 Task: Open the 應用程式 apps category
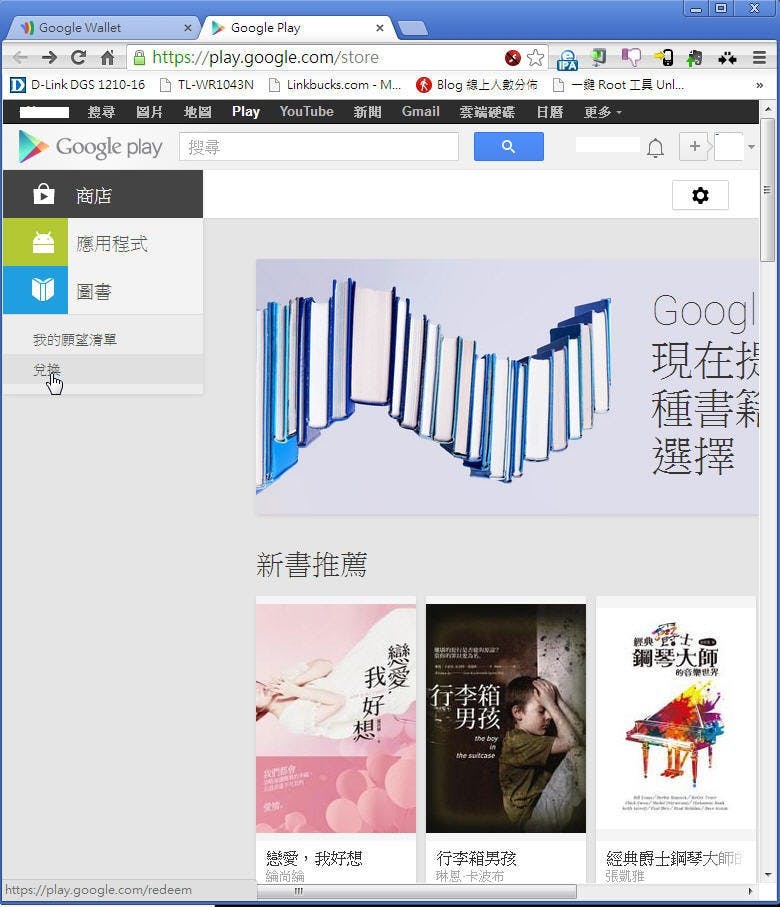pyautogui.click(x=103, y=242)
